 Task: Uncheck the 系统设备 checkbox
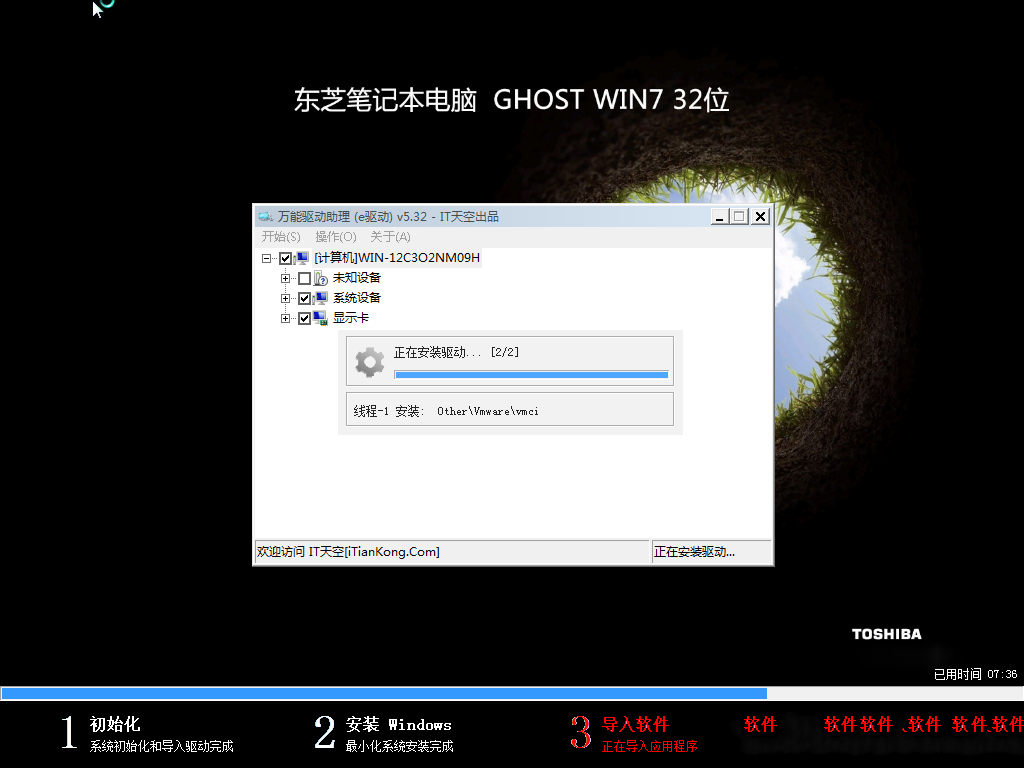[x=305, y=298]
